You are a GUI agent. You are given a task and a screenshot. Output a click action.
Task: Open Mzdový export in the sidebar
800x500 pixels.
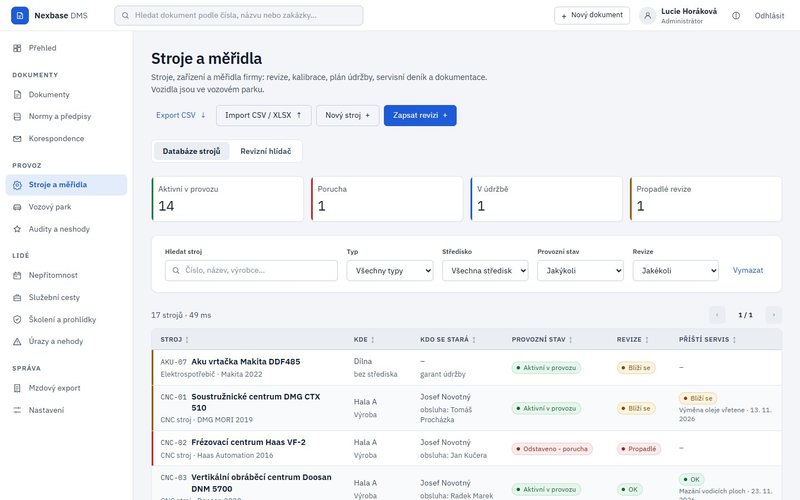(66, 388)
